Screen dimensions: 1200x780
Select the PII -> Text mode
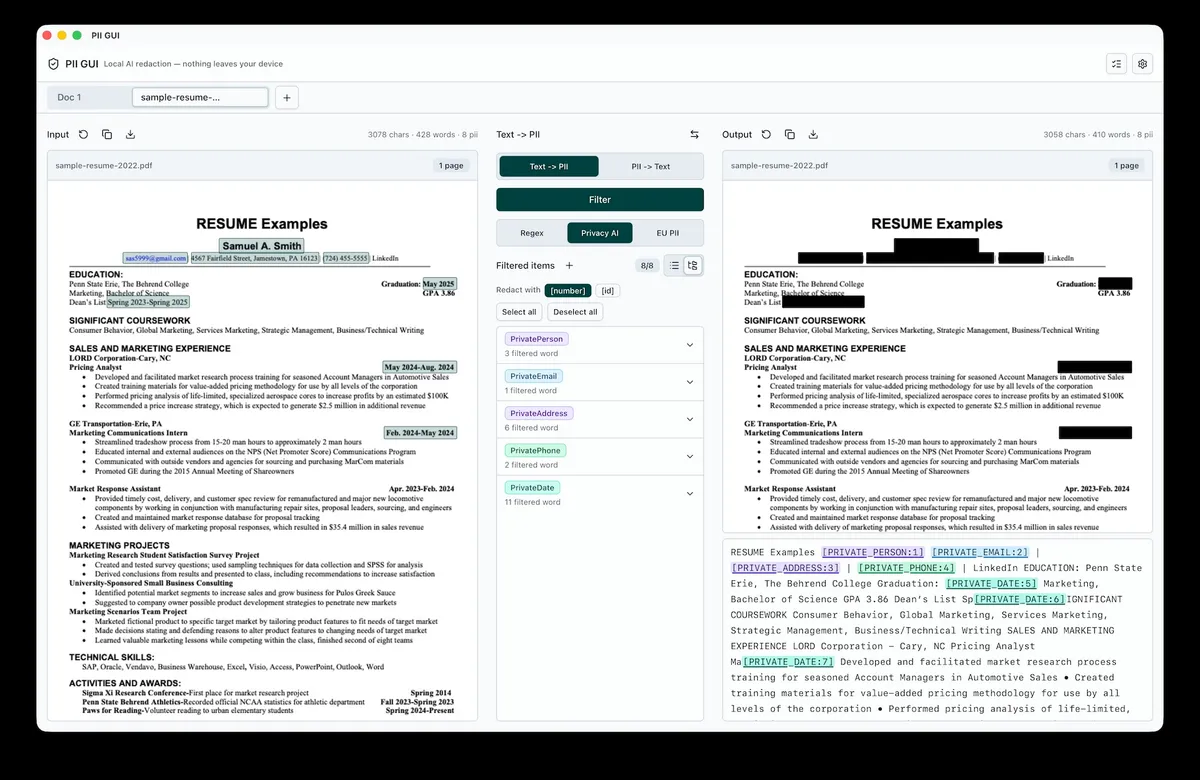coord(651,166)
